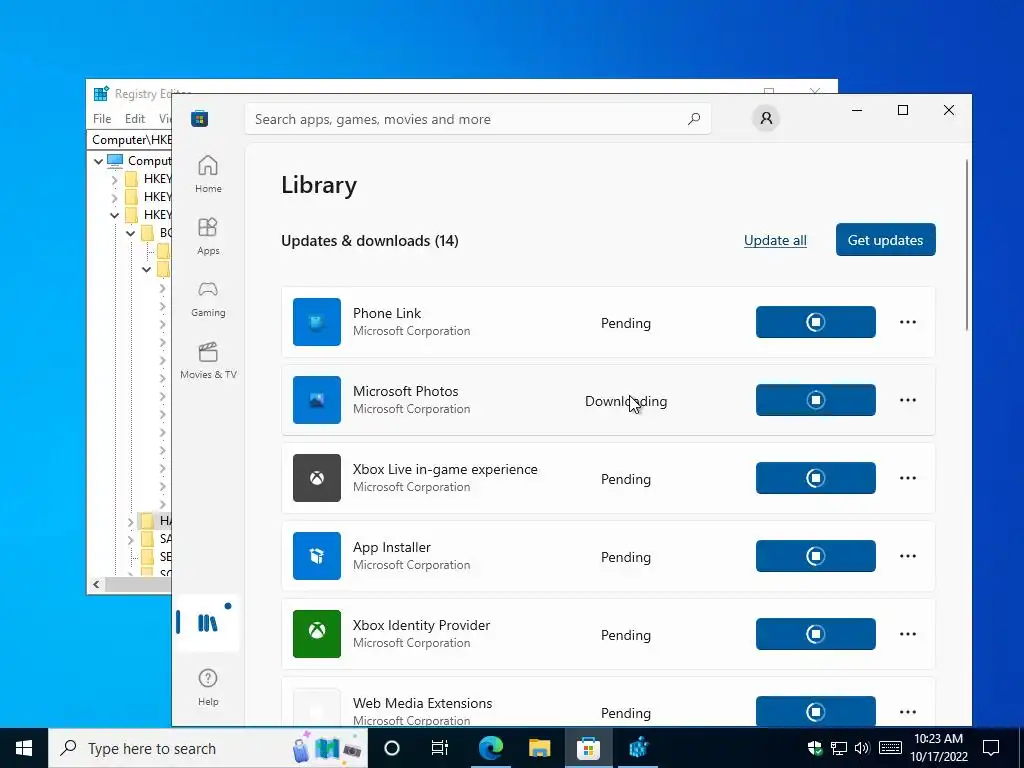The width and height of the screenshot is (1024, 768).
Task: Collapse the Computer node in Registry Editor
Action: coord(98,161)
